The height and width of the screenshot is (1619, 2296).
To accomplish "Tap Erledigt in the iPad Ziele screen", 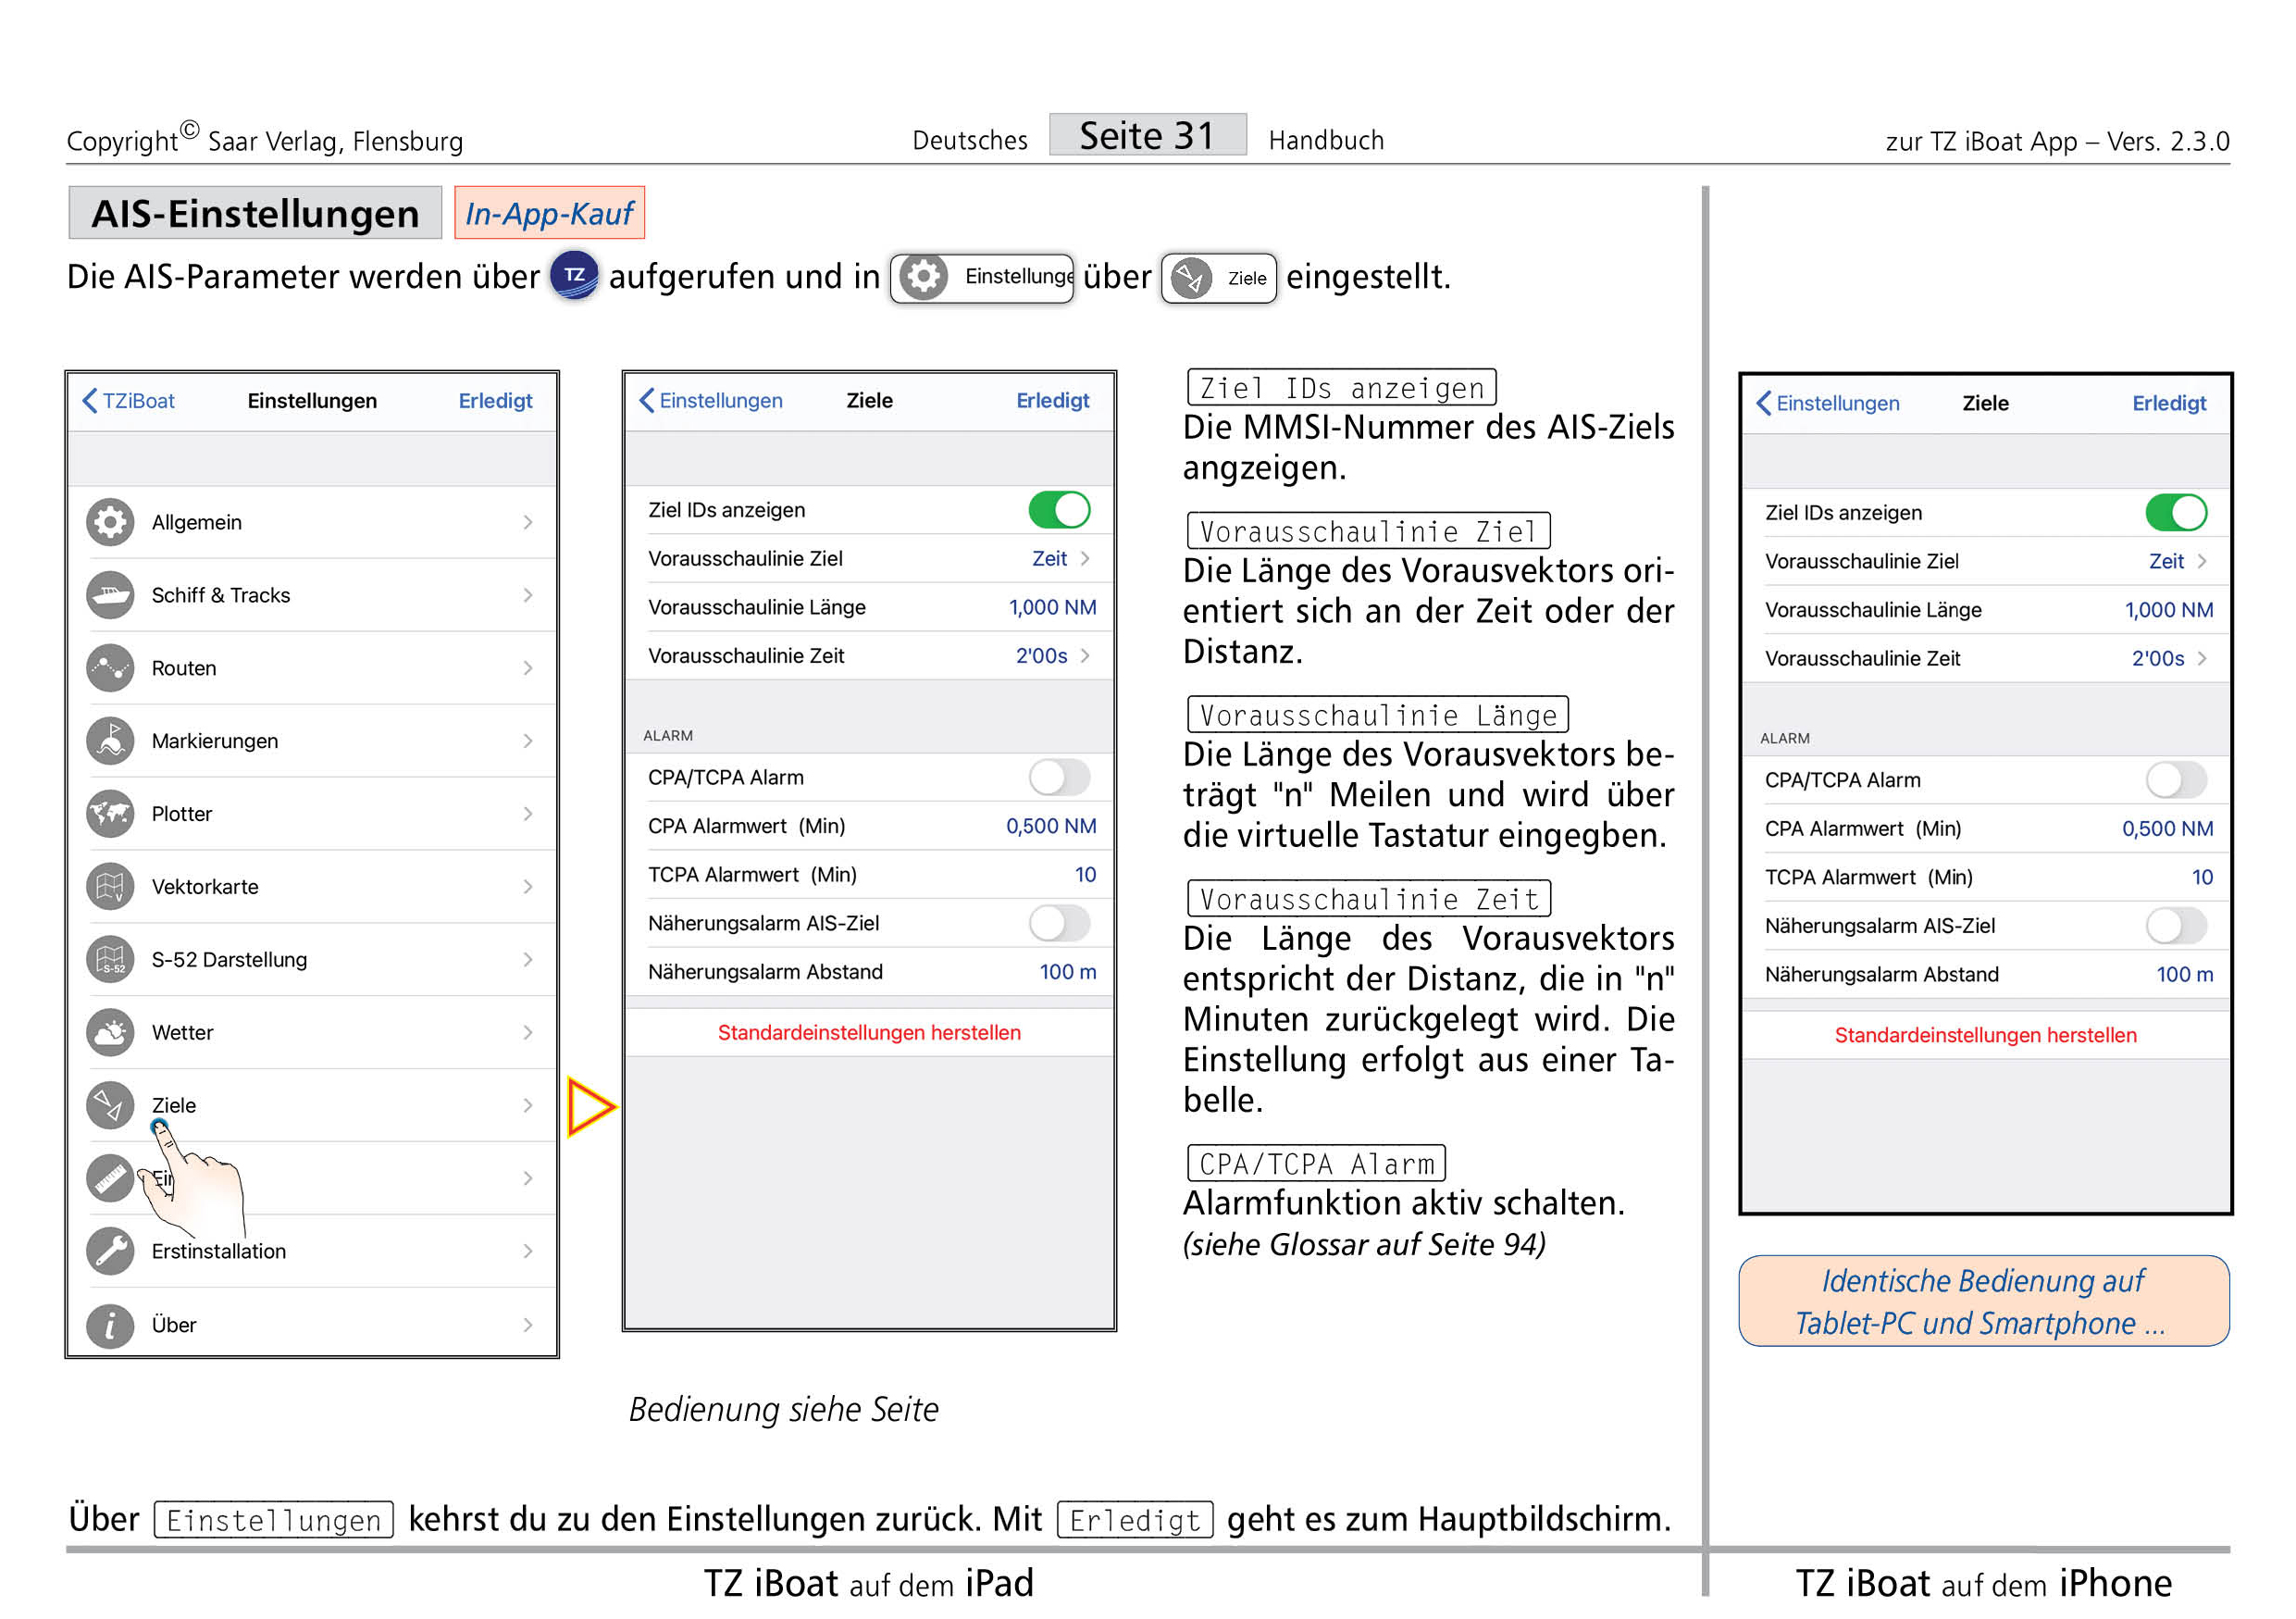I will point(1053,401).
